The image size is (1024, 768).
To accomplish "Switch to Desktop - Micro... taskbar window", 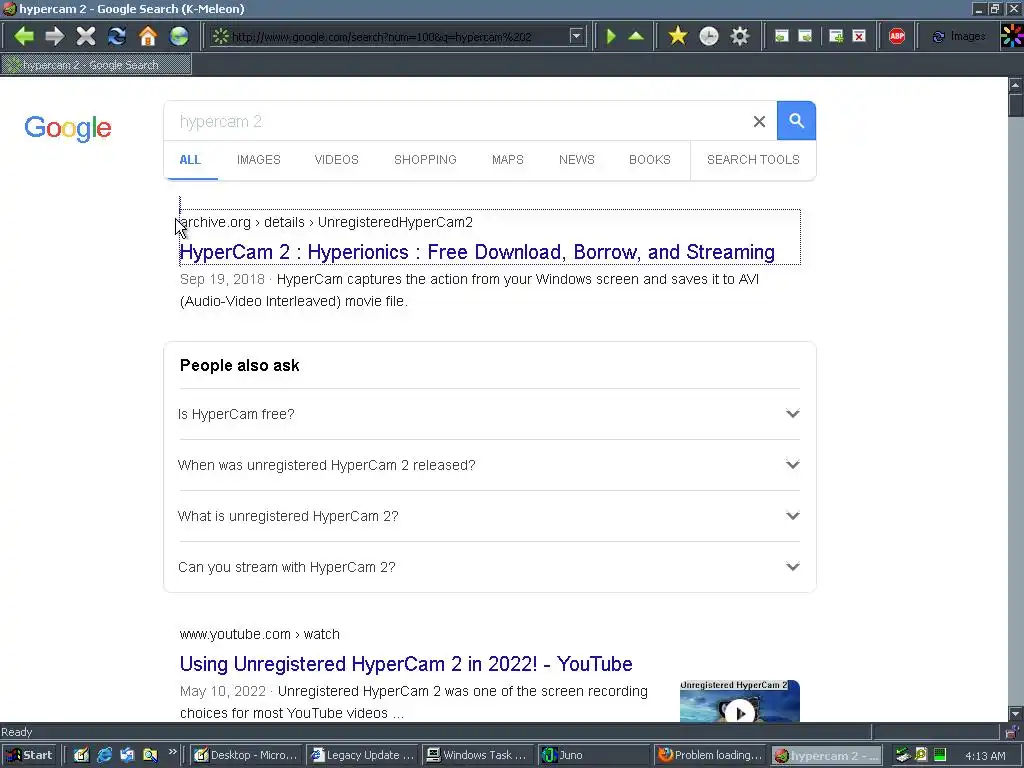I will [246, 755].
